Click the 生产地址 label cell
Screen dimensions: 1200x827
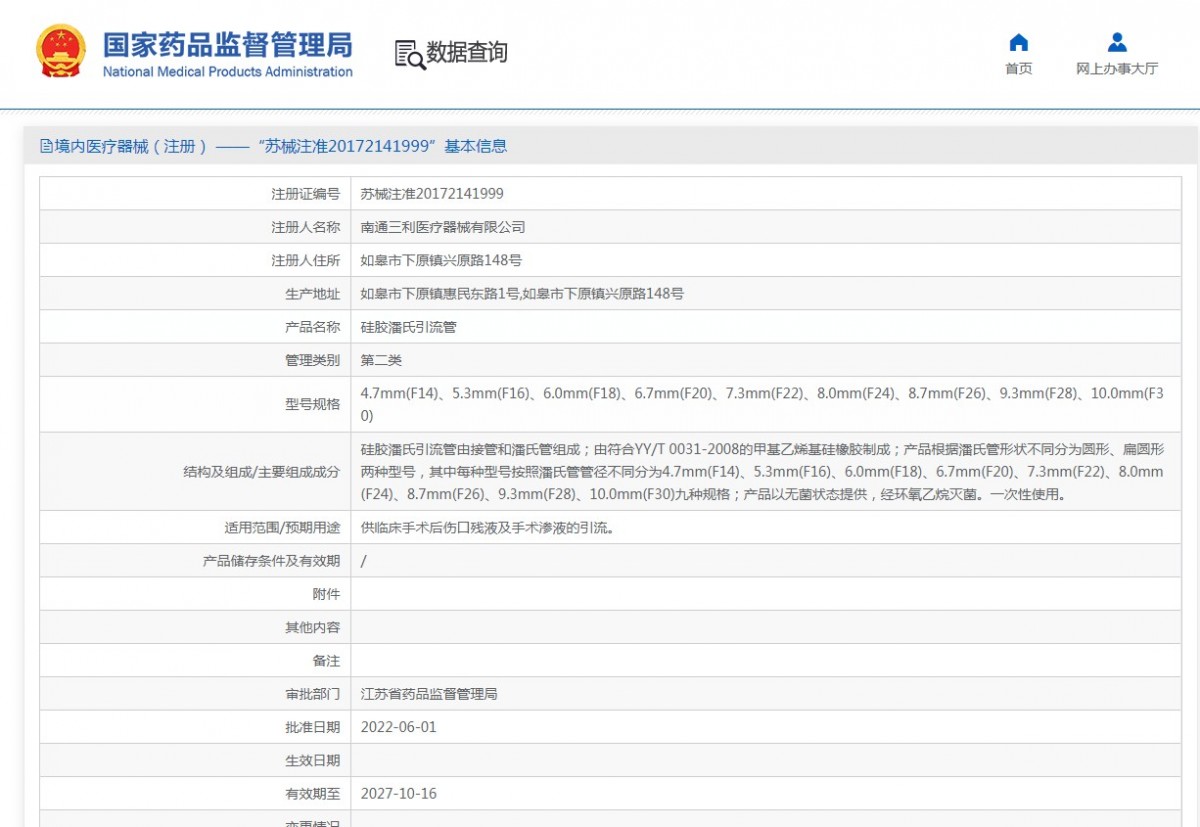195,293
